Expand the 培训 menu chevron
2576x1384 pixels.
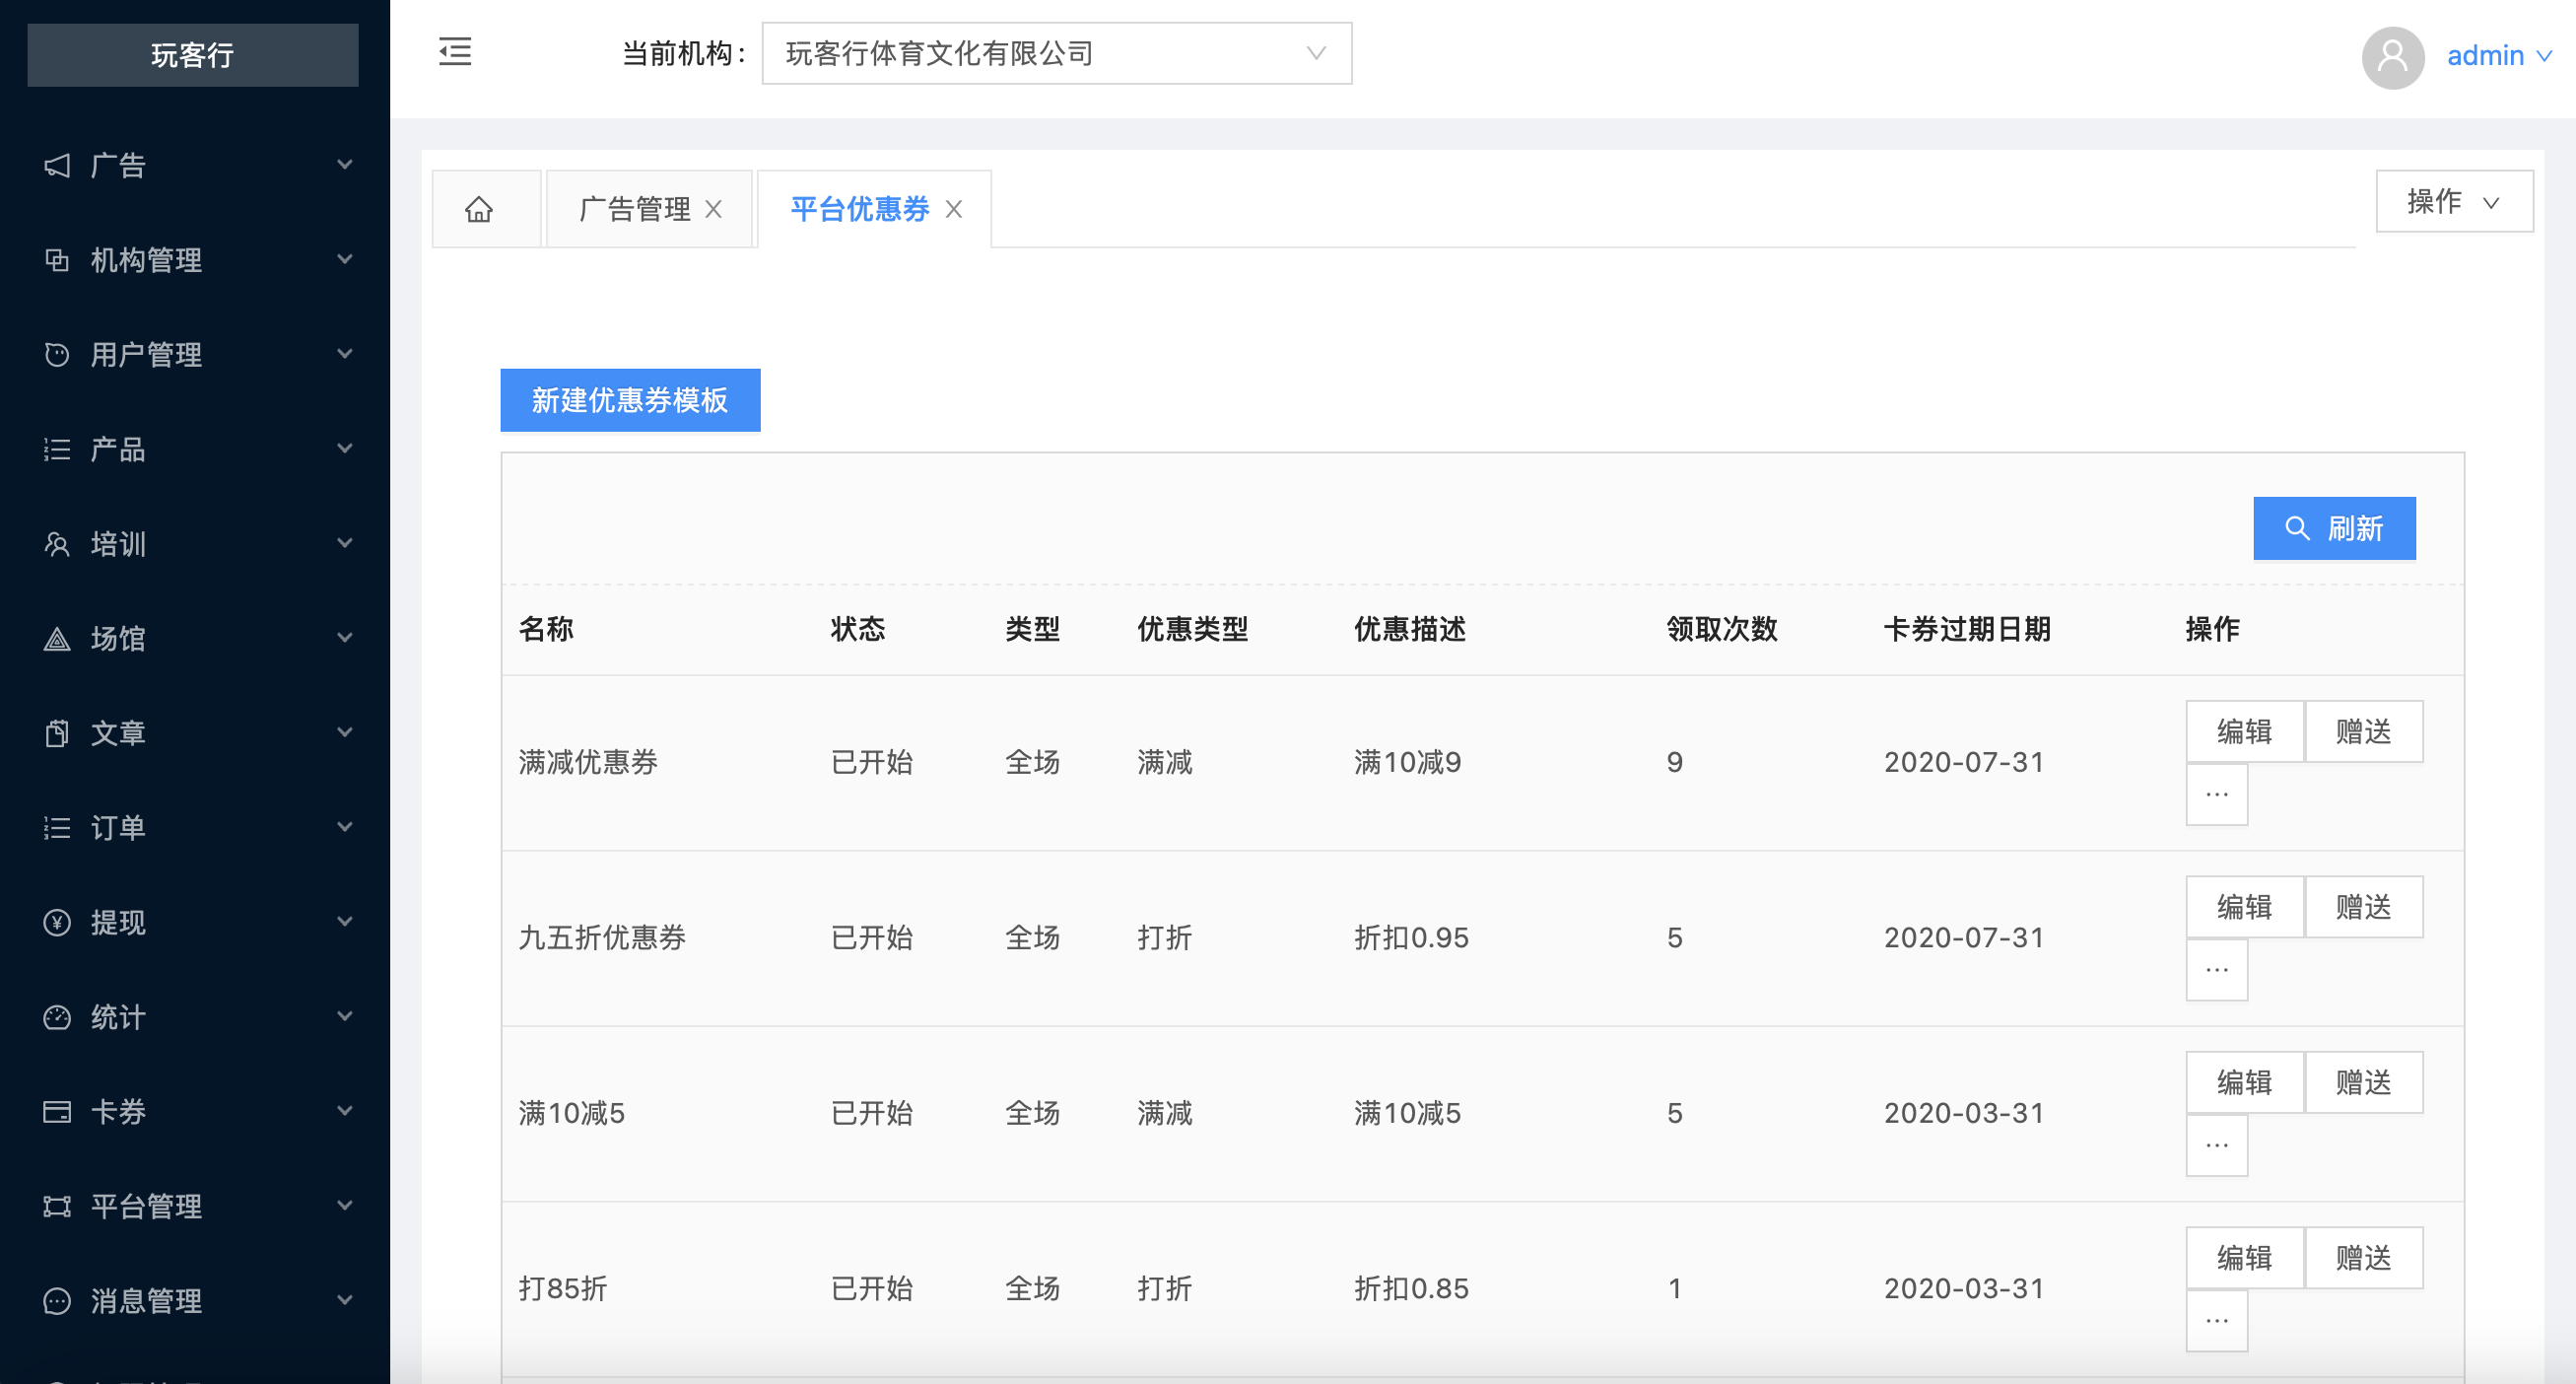(x=345, y=544)
